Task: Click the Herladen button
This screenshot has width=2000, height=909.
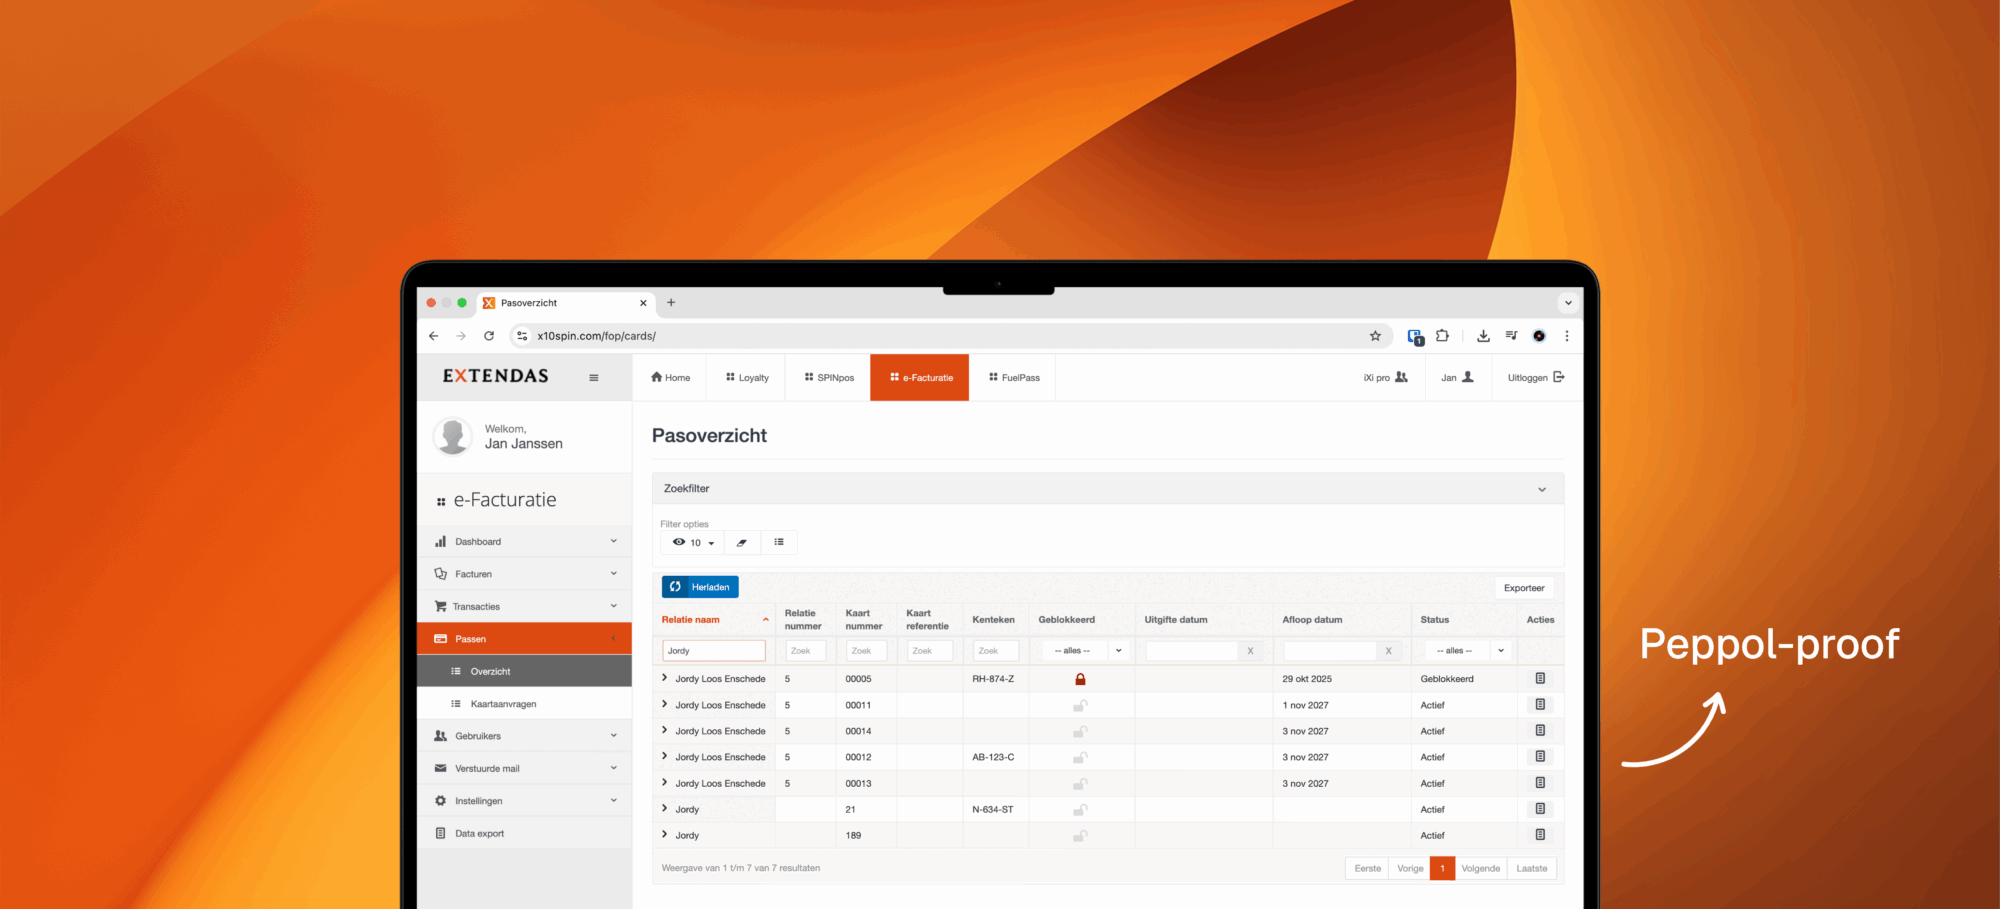Action: 700,587
